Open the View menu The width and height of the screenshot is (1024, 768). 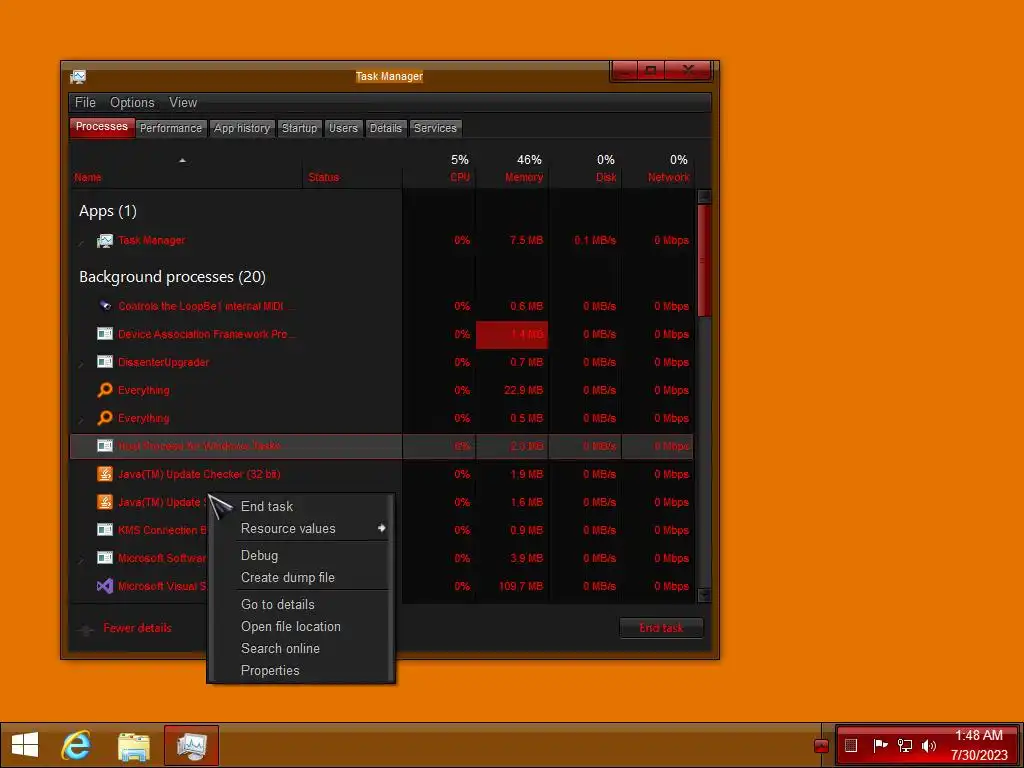pos(183,103)
